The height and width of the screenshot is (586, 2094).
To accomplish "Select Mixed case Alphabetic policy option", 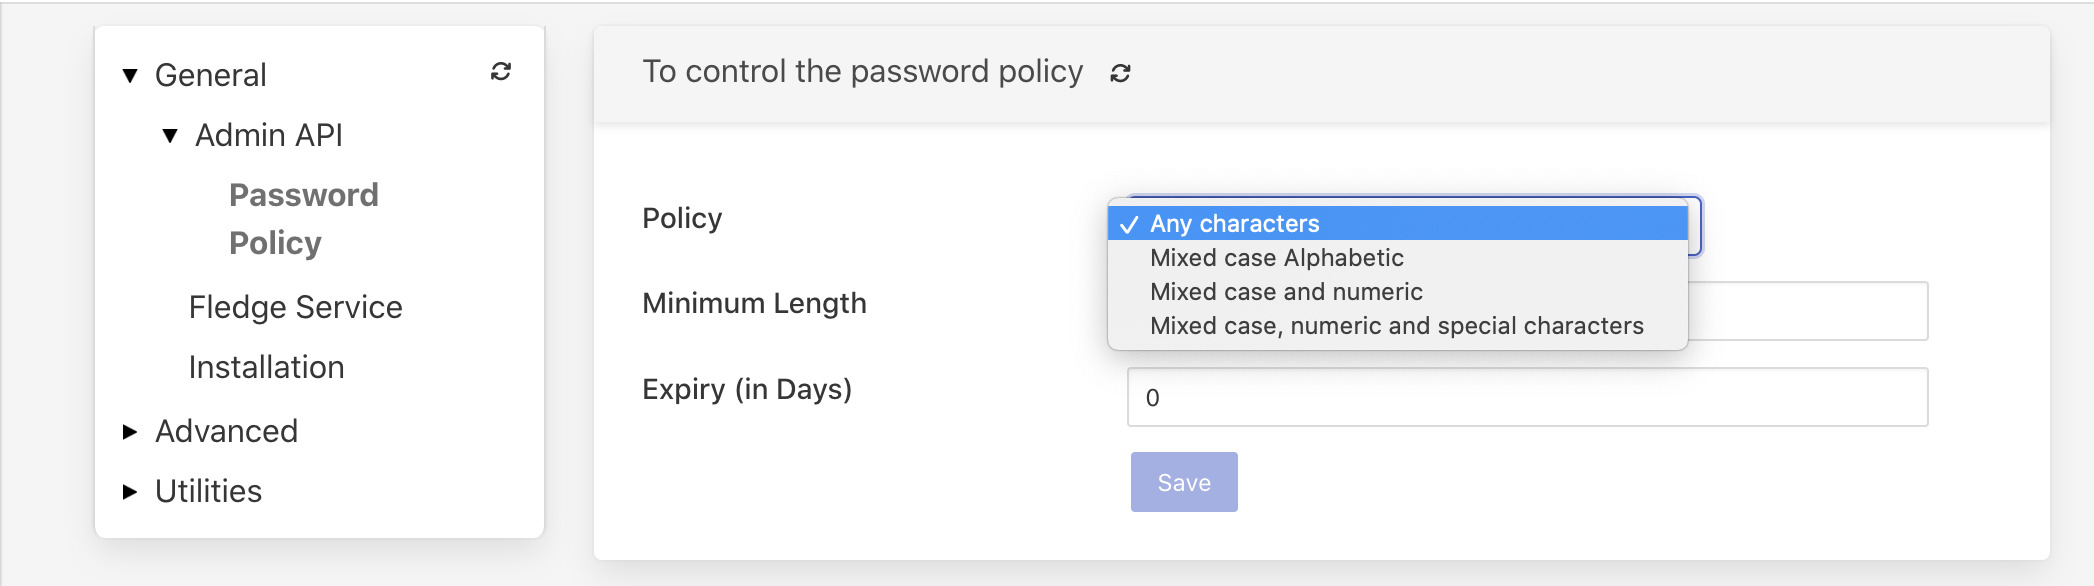I will coord(1277,258).
